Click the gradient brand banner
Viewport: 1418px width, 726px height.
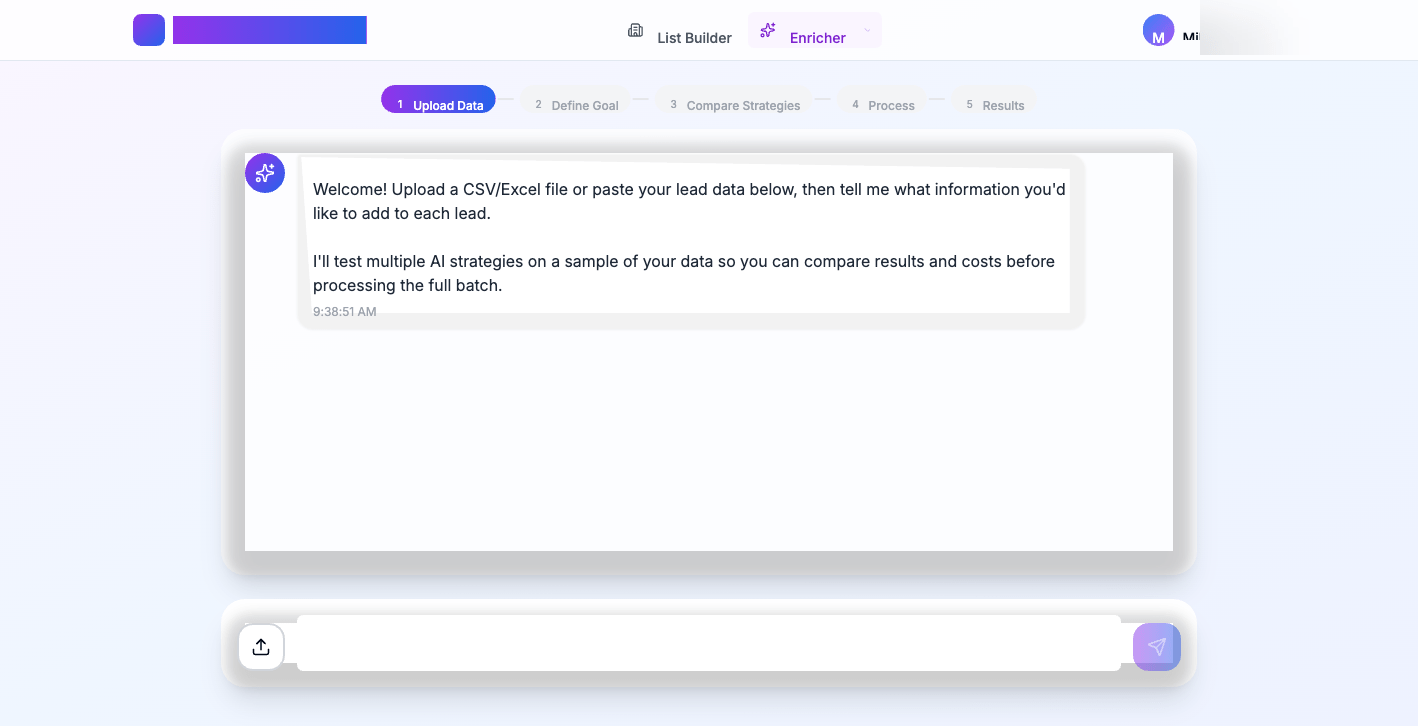(269, 30)
